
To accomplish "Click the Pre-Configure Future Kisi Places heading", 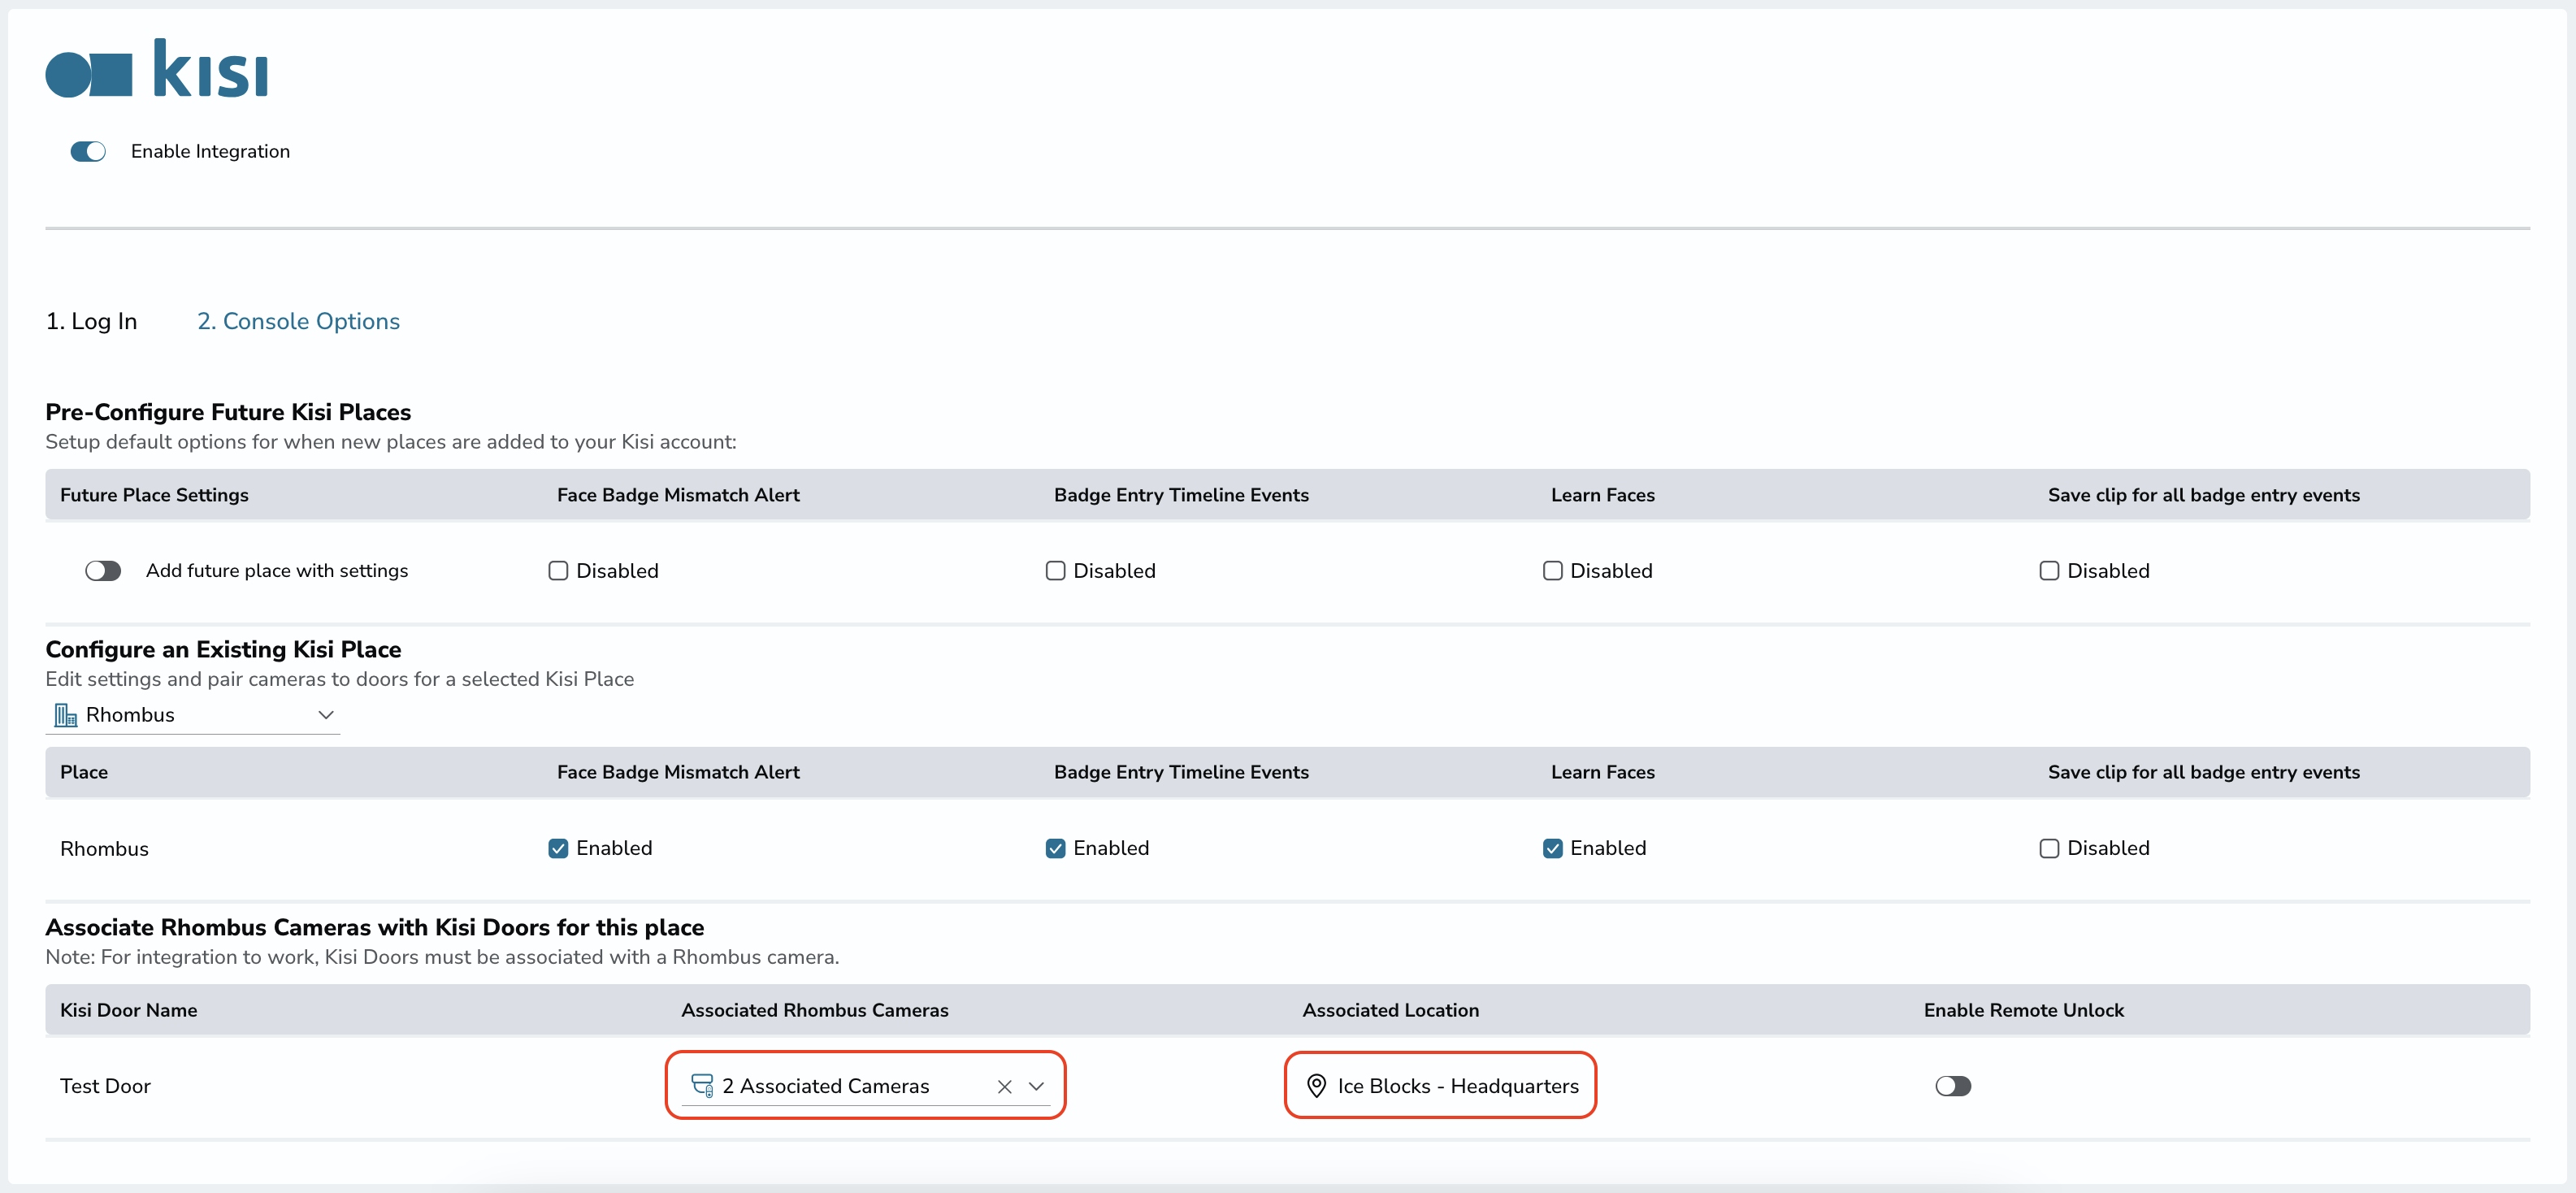I will pos(228,412).
